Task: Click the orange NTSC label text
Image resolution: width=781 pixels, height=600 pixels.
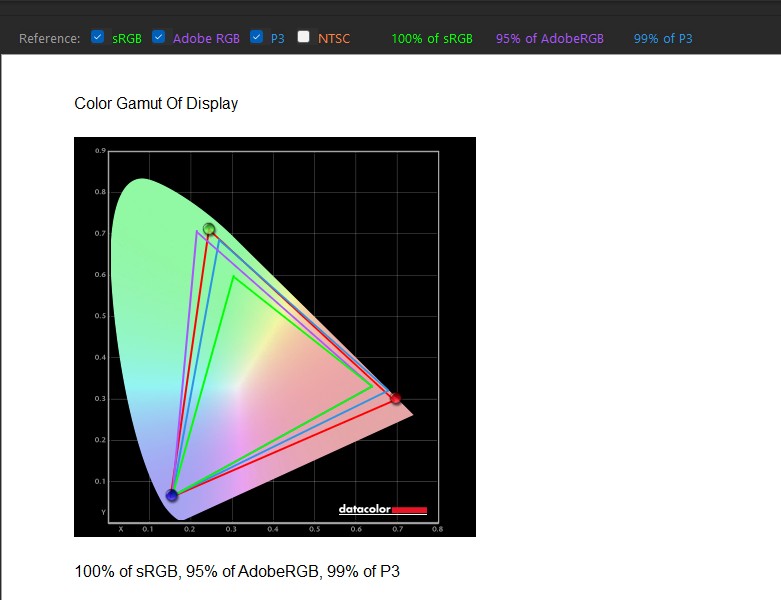Action: pyautogui.click(x=334, y=39)
